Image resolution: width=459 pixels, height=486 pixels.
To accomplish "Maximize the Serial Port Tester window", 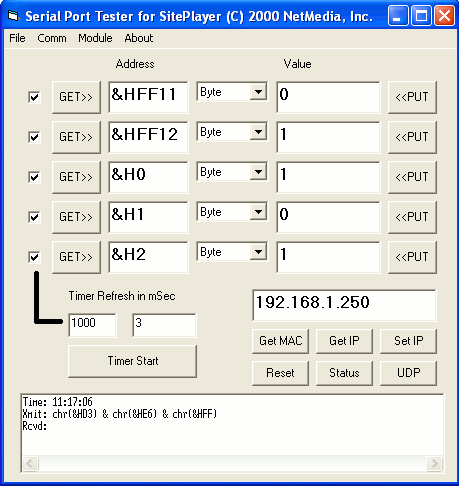I will [421, 16].
